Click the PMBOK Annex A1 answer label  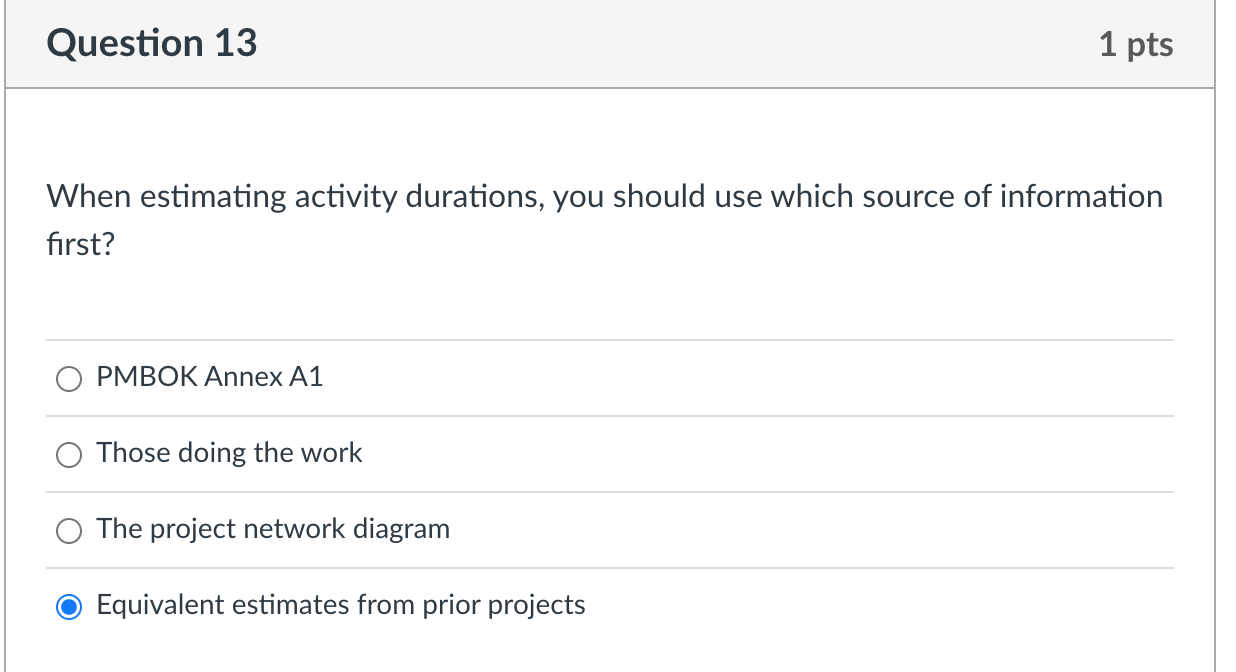pos(209,377)
